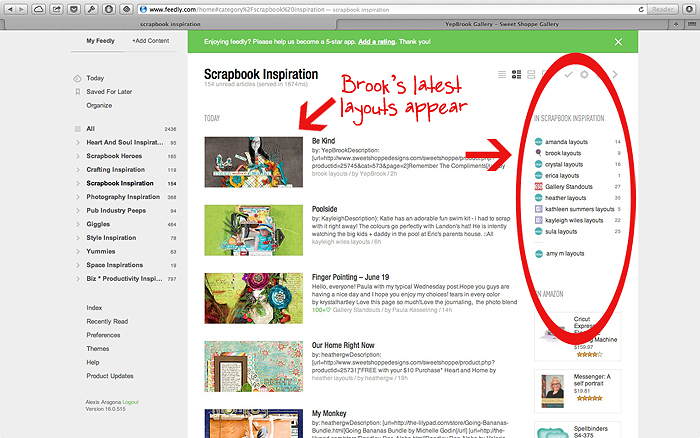Click the Gallery Standouts feed icon
Viewport: 700px width, 438px height.
point(538,187)
